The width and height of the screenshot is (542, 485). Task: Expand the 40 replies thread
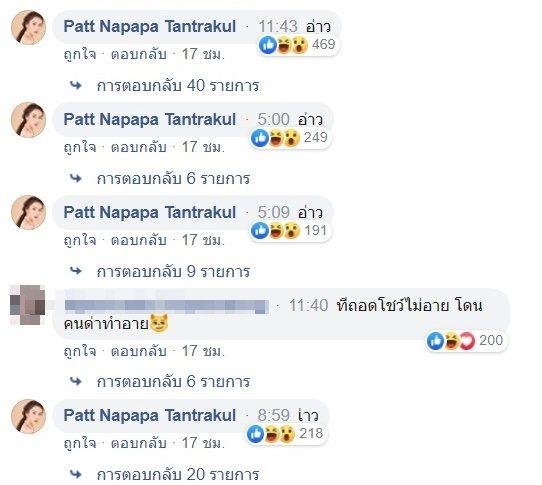[178, 86]
